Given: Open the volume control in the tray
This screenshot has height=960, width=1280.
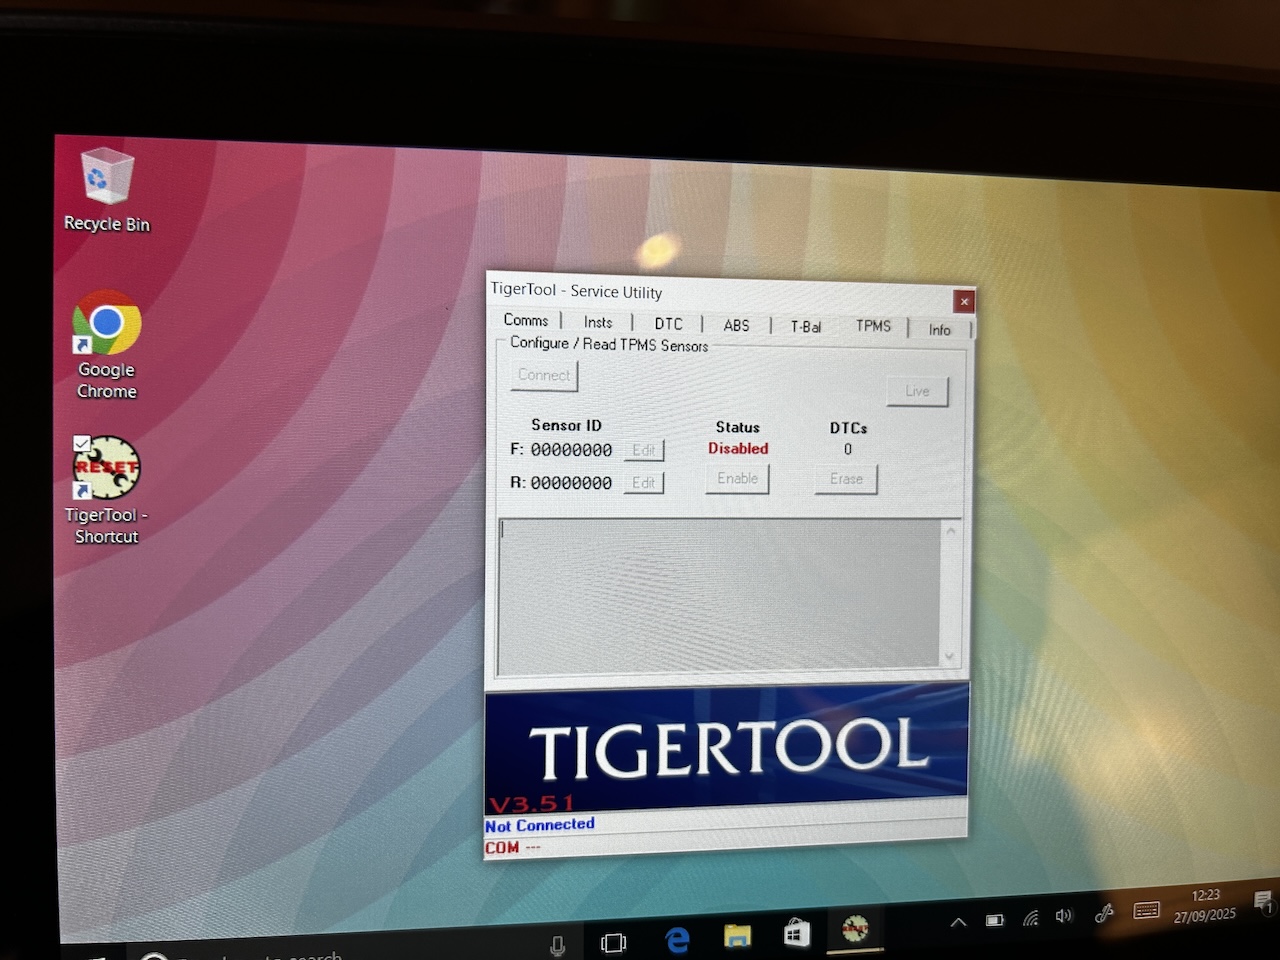Looking at the screenshot, I should coord(1063,915).
